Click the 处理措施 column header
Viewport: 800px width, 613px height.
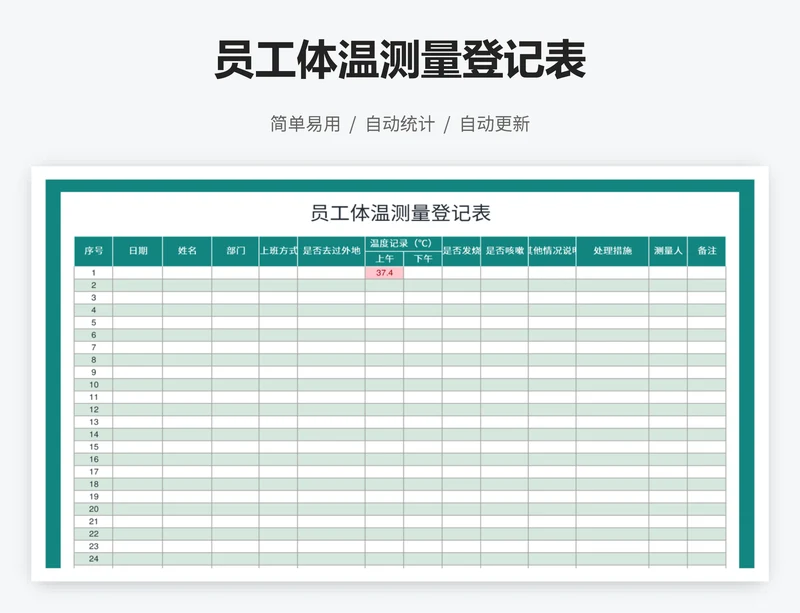point(612,251)
